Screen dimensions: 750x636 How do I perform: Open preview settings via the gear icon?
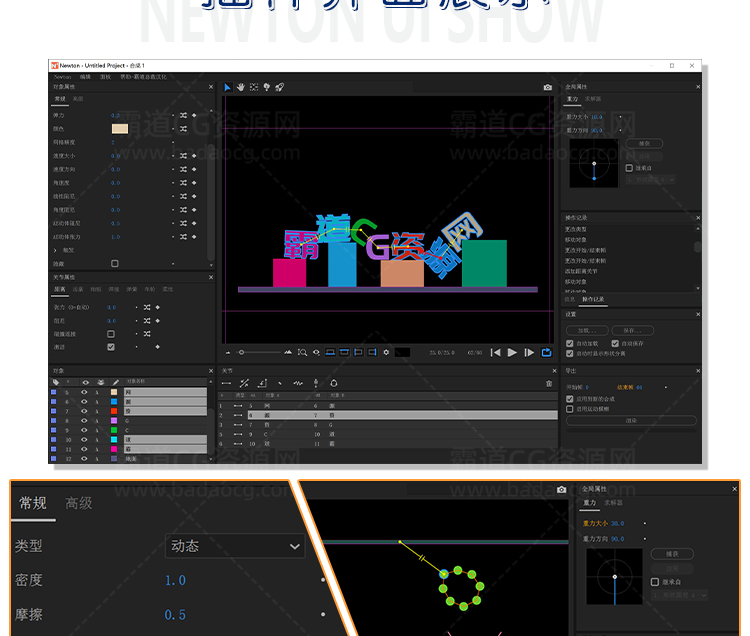[386, 352]
